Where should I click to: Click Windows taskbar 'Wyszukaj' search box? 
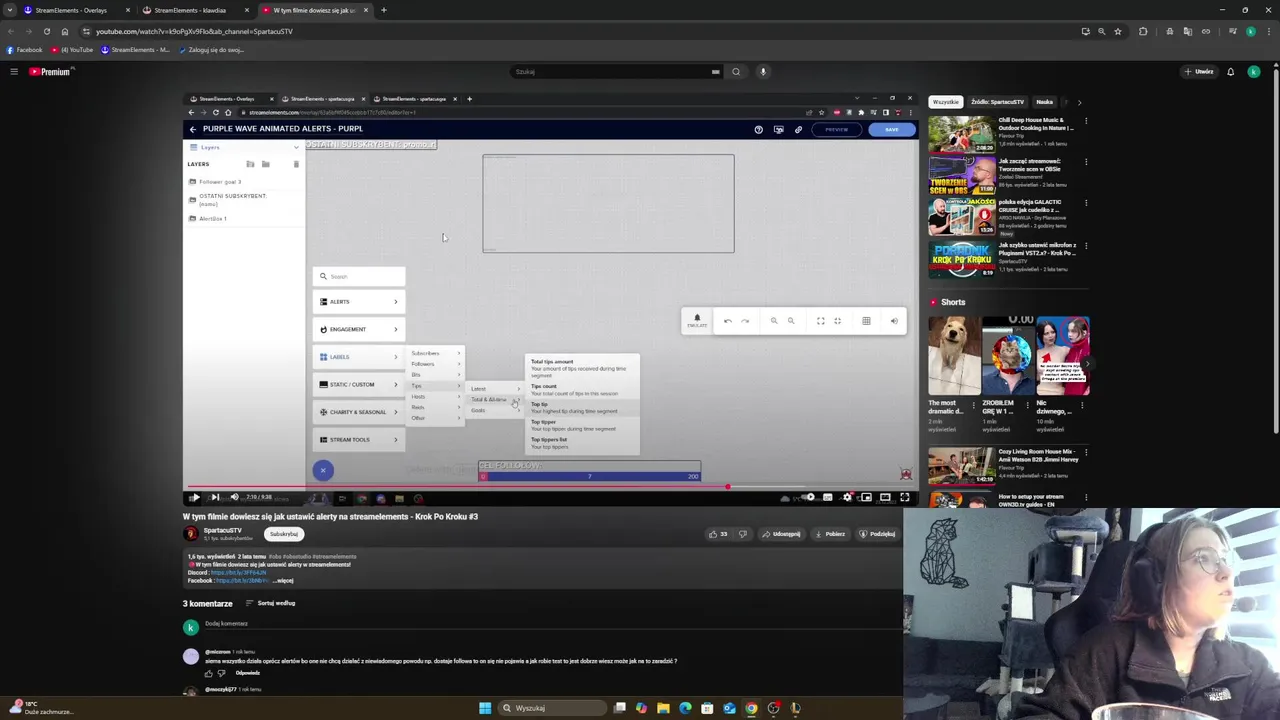[553, 708]
